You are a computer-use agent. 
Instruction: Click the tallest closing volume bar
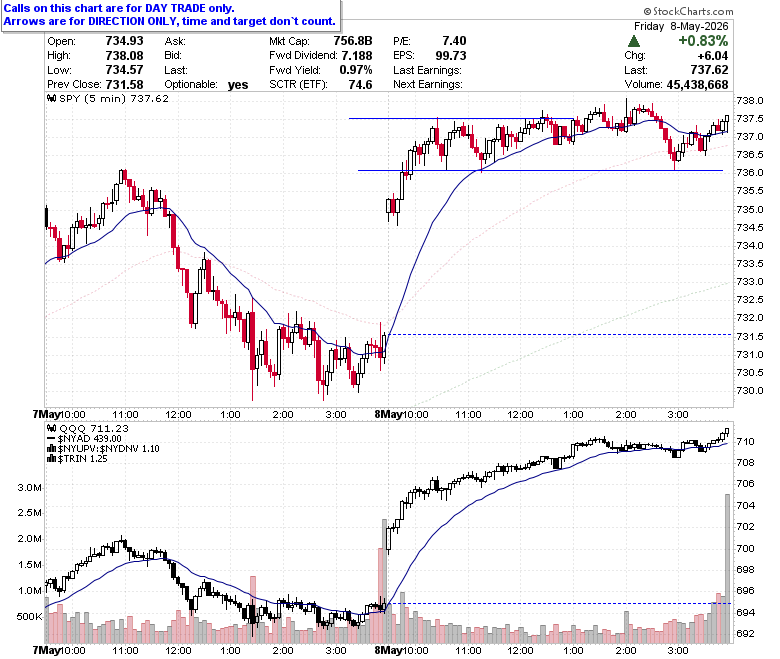727,568
